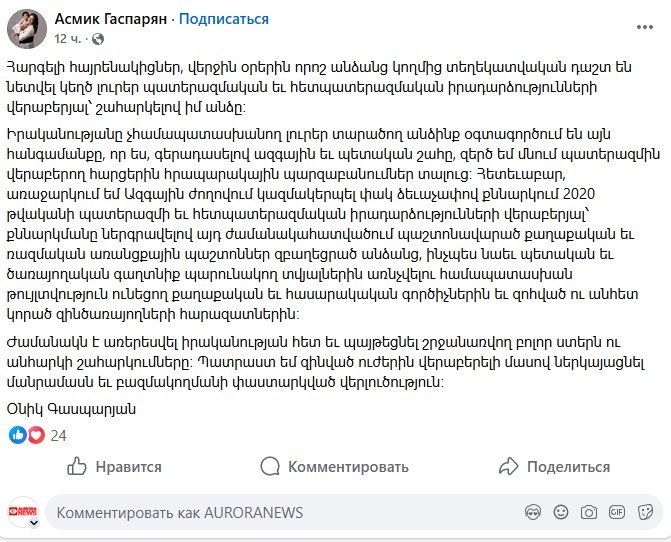Open the emoji picker in comment box

(562, 512)
